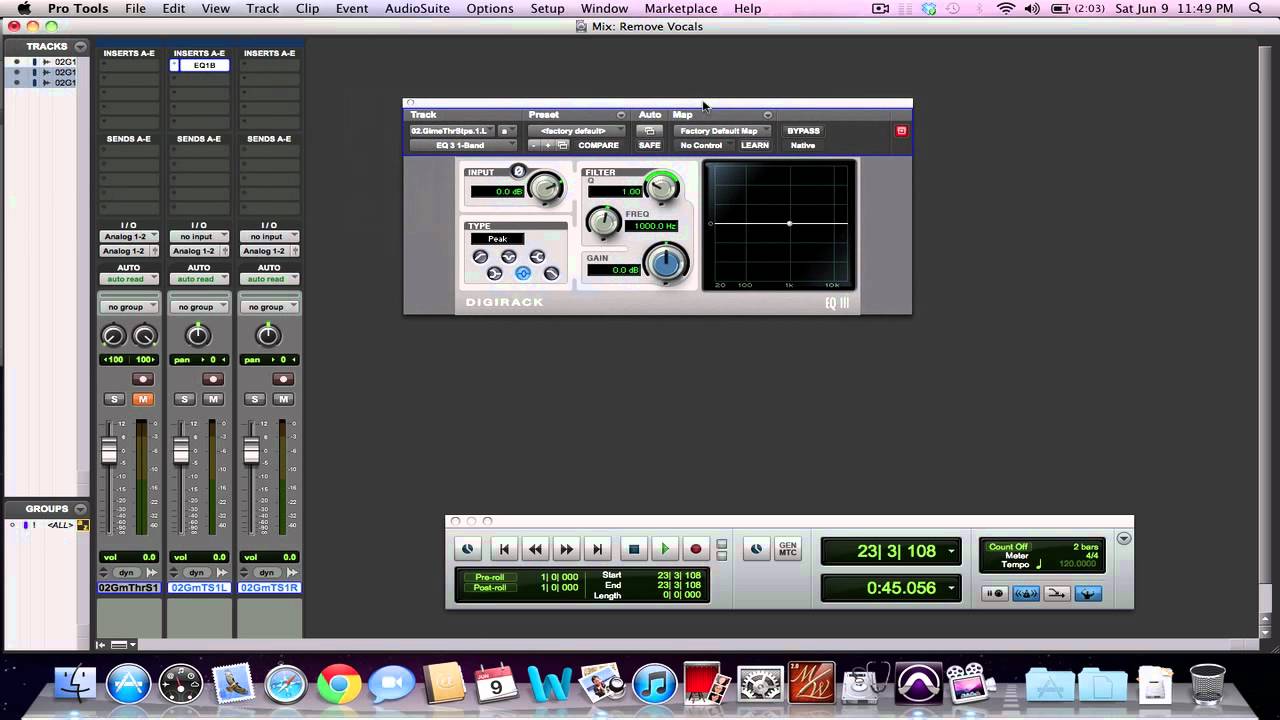Go to end in the Transport
This screenshot has width=1280, height=720.
pyautogui.click(x=597, y=548)
